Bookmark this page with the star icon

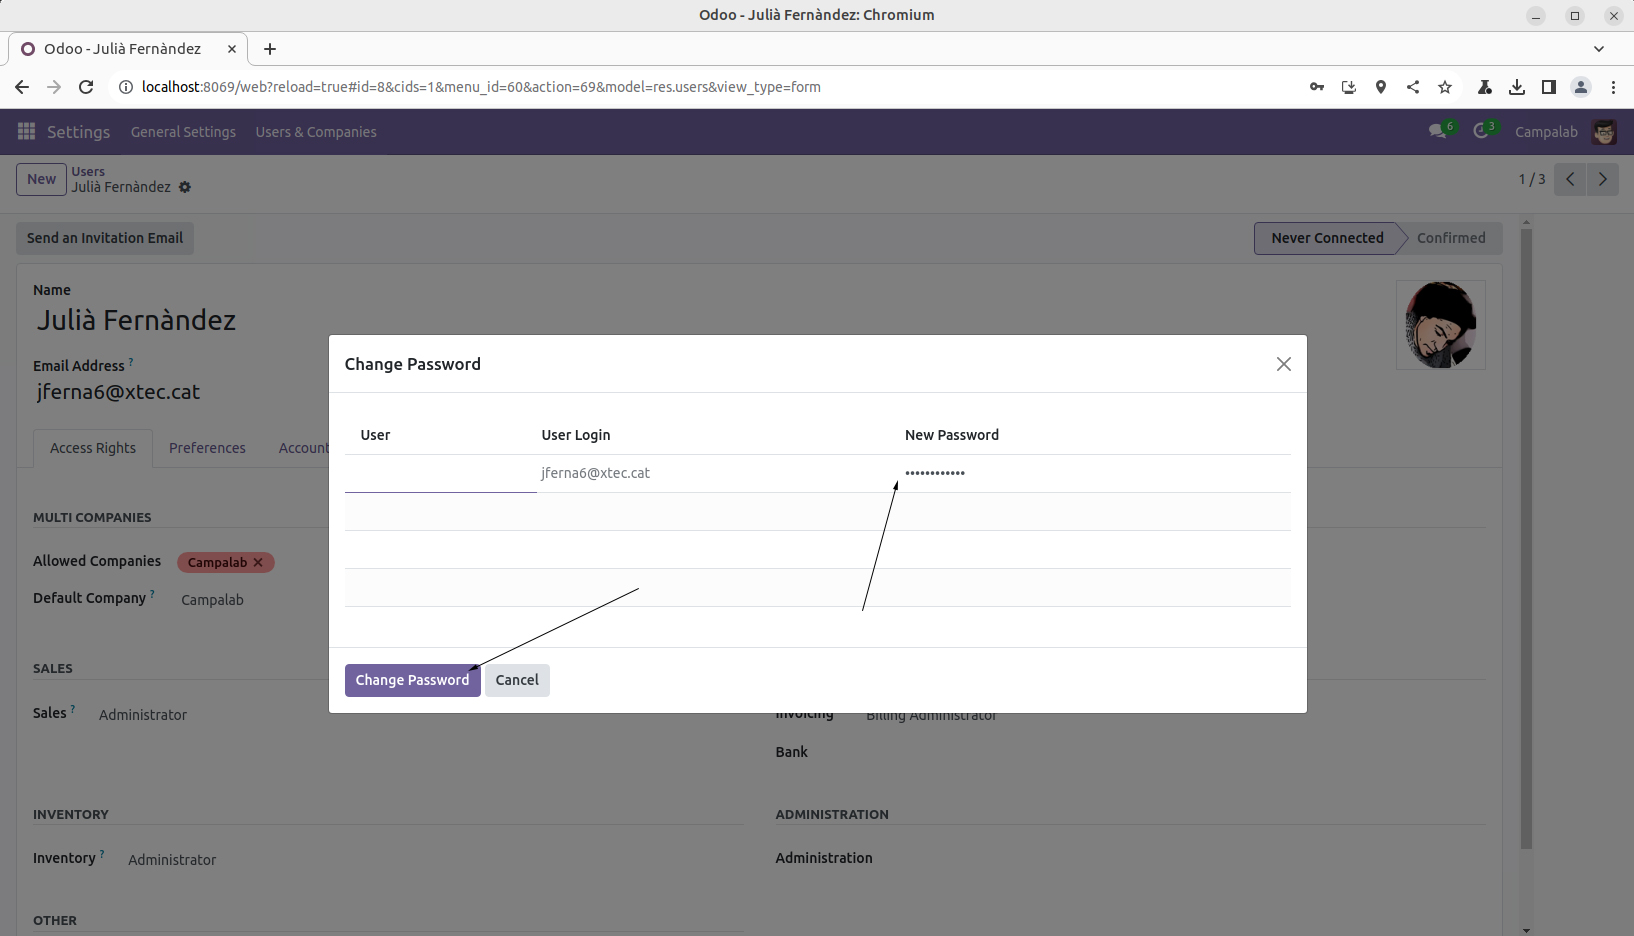[1445, 87]
